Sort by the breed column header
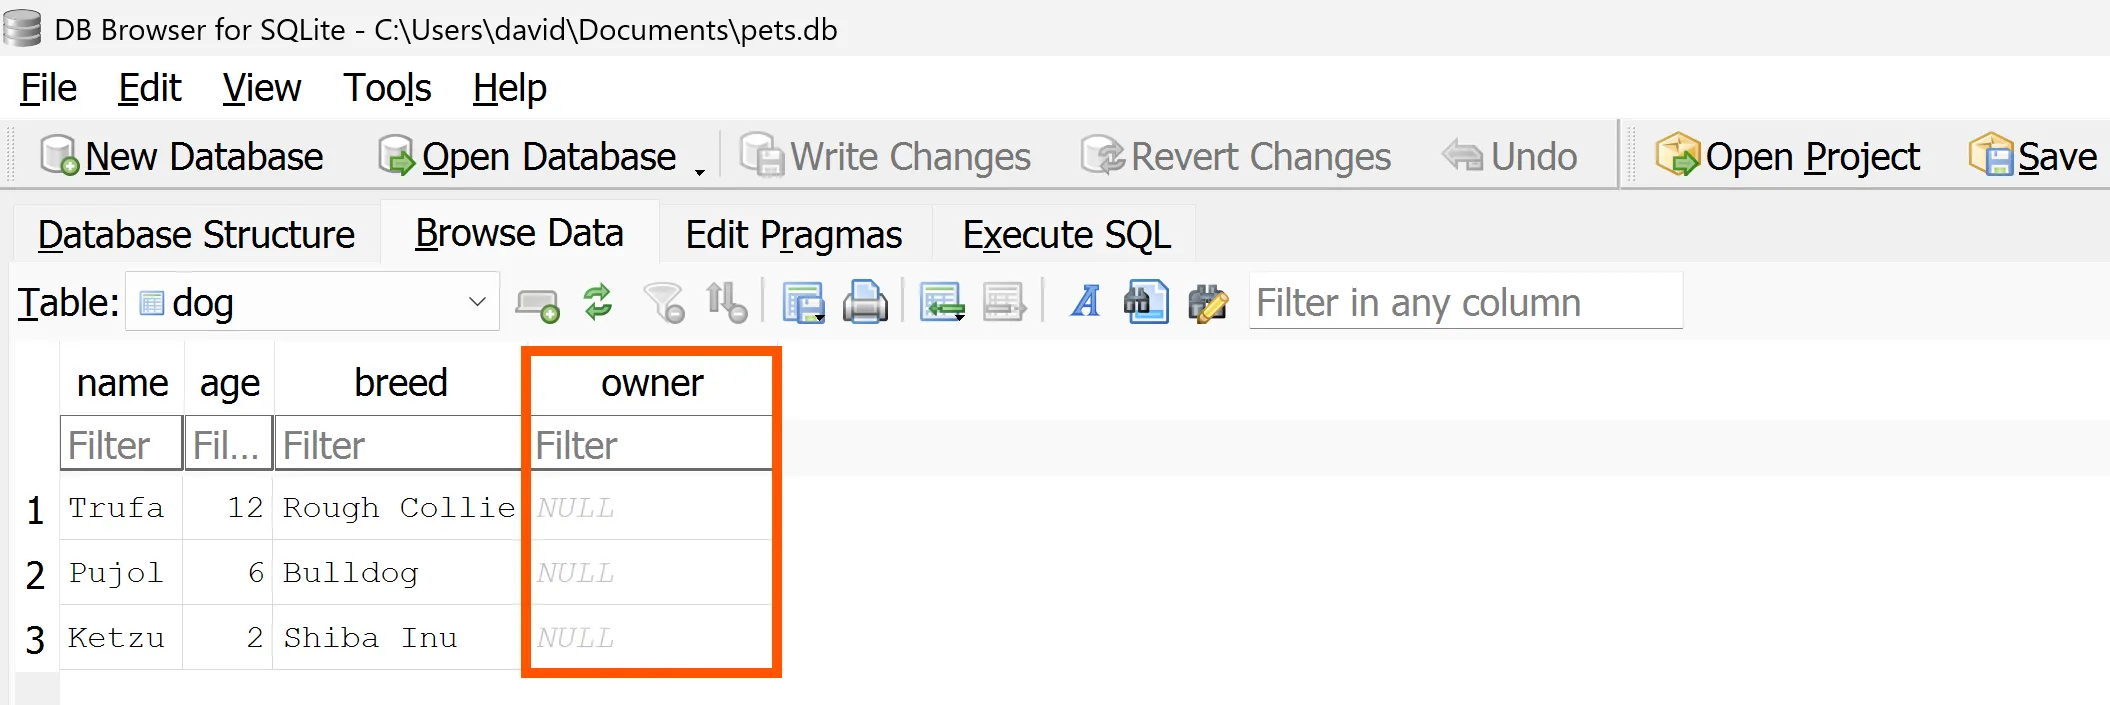 point(400,383)
